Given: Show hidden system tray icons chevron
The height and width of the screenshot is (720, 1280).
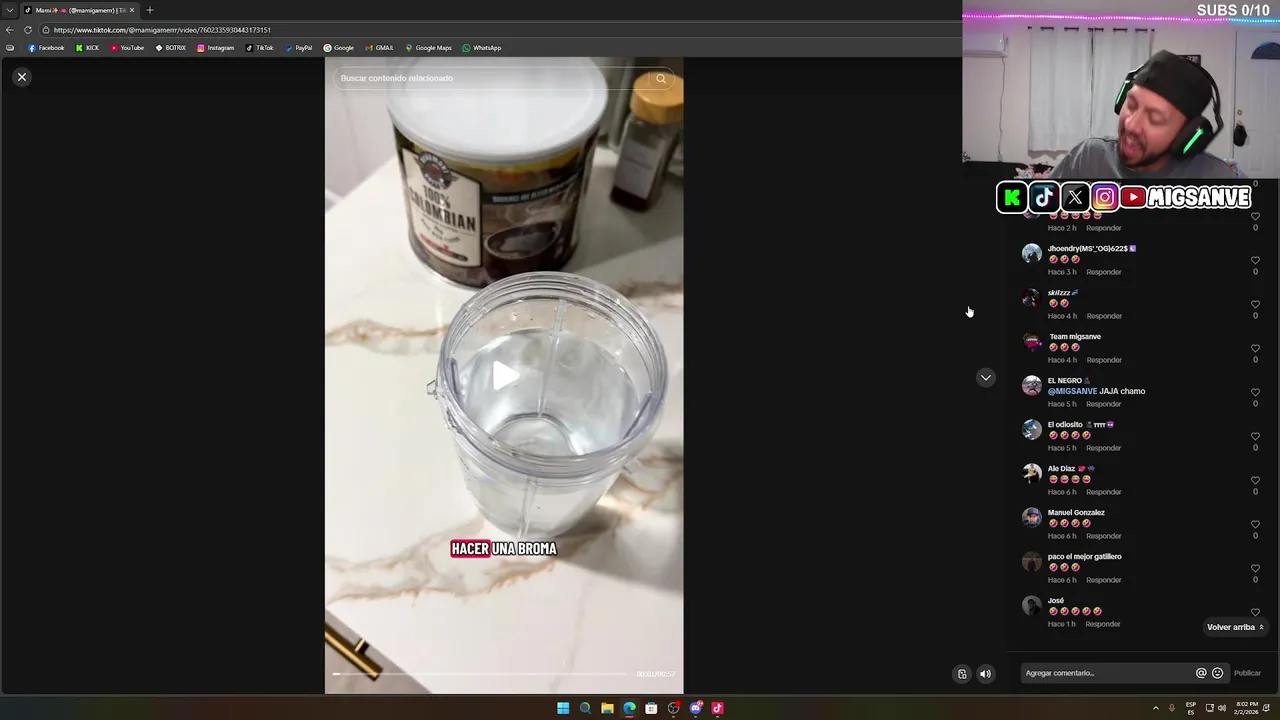Looking at the screenshot, I should click(1156, 708).
